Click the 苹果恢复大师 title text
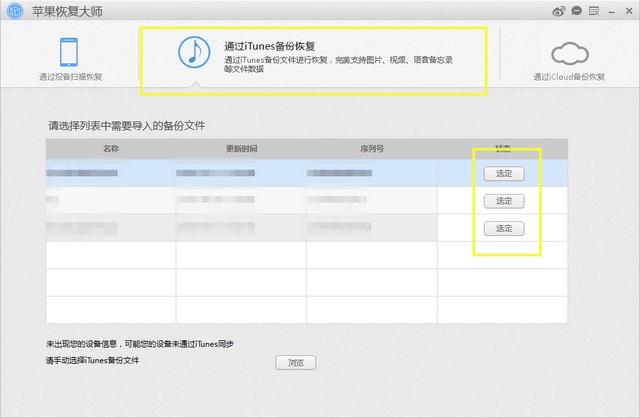Screen dimensions: 640x418 pos(67,11)
